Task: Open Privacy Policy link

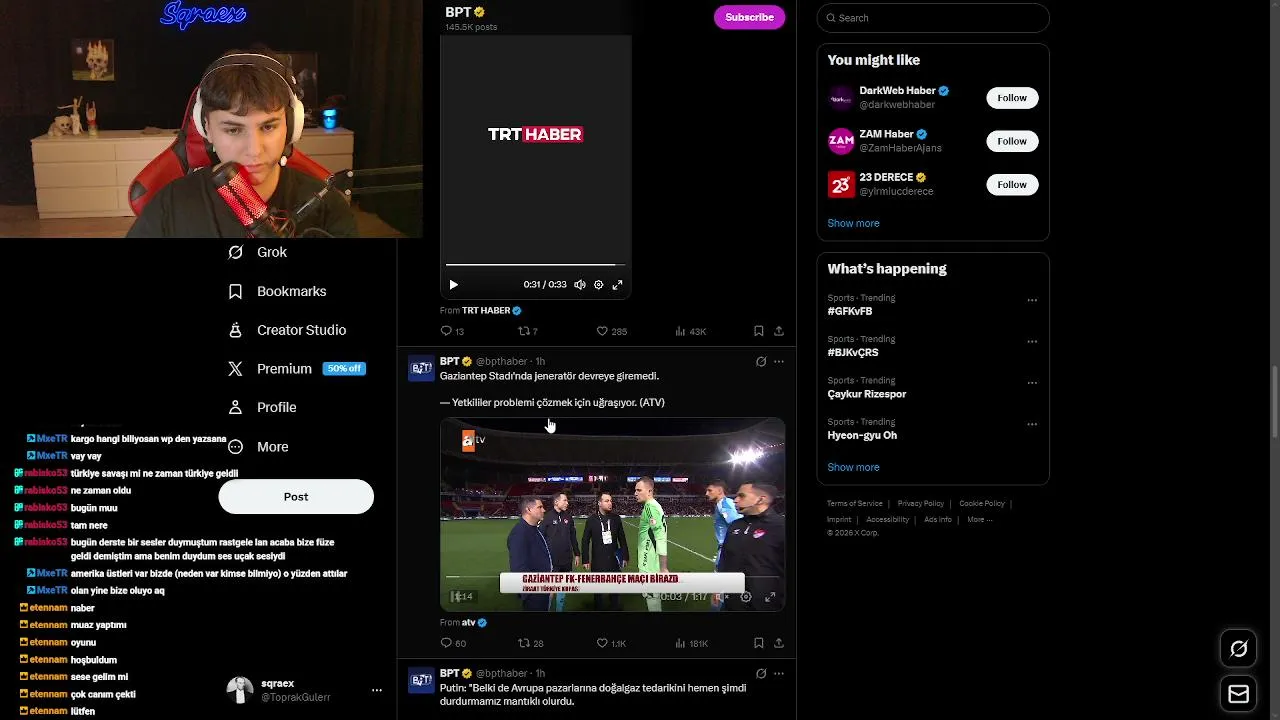Action: 921,504
